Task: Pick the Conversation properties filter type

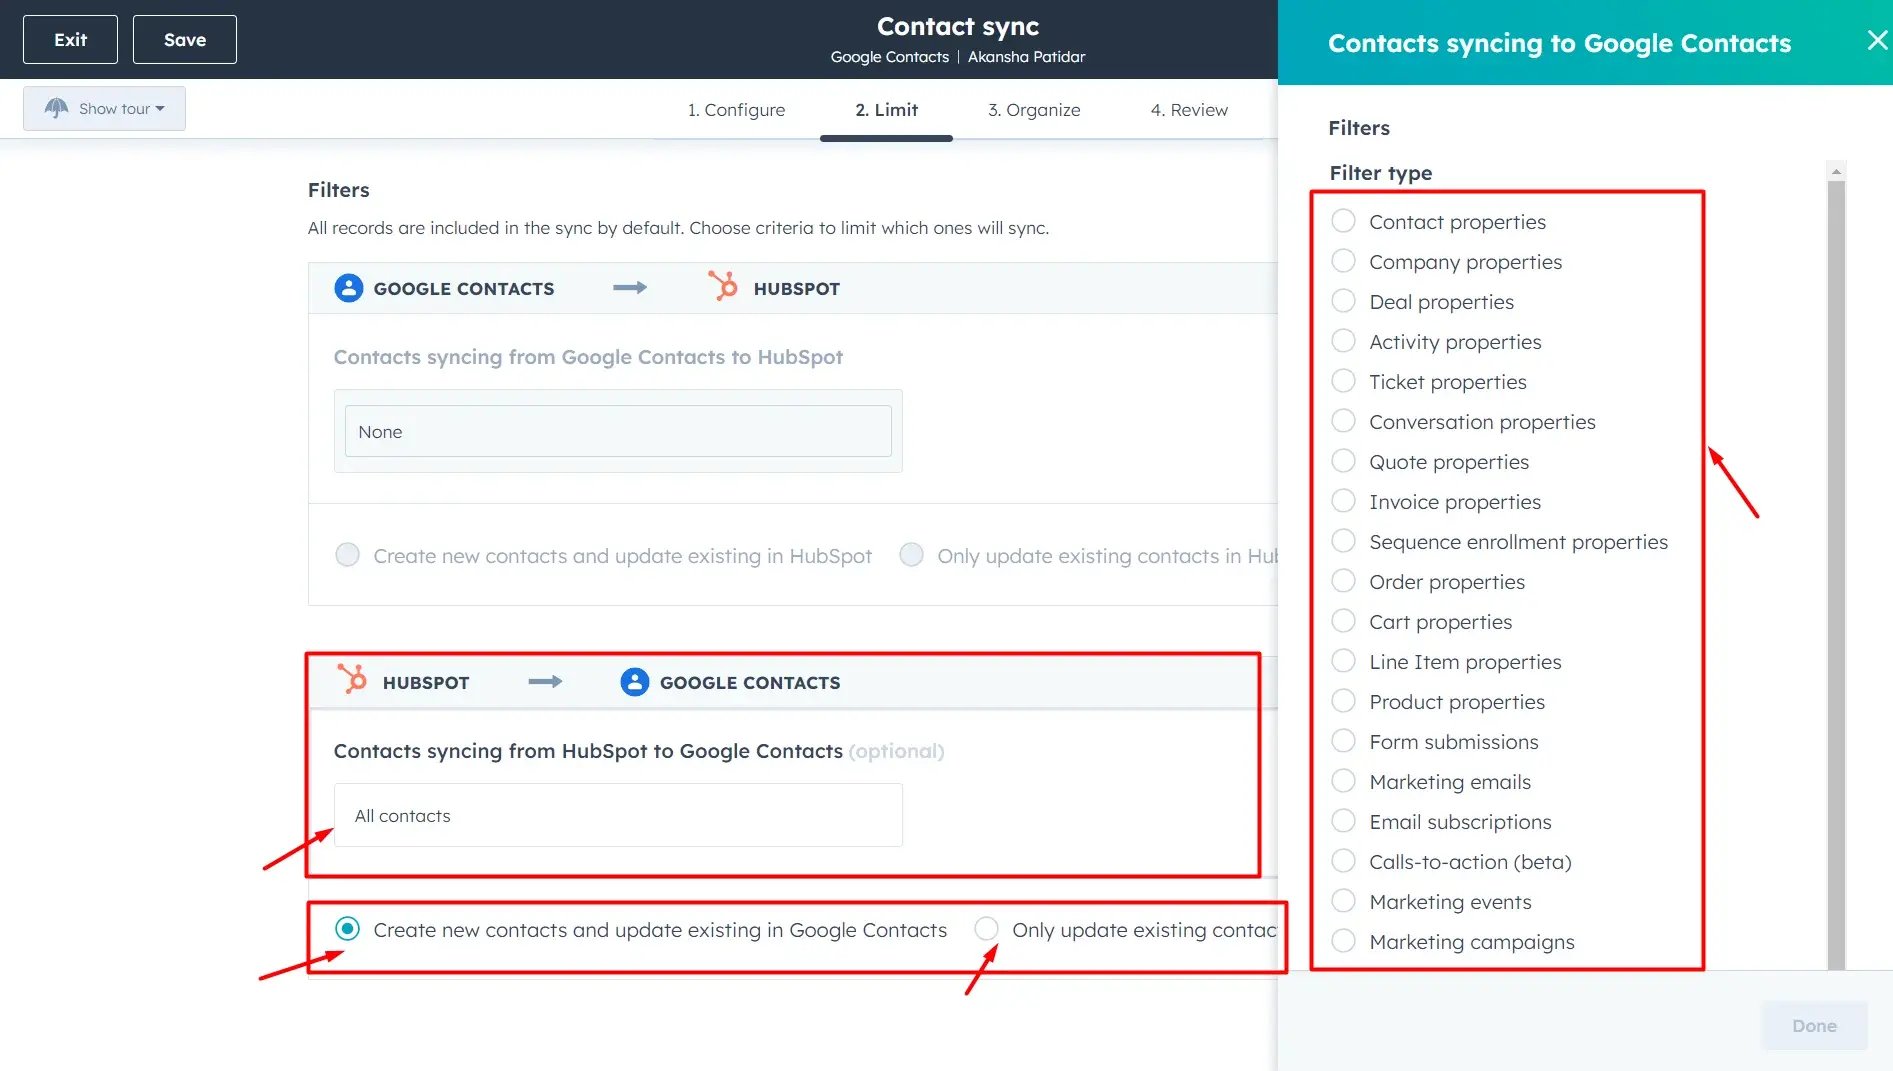Action: point(1343,421)
